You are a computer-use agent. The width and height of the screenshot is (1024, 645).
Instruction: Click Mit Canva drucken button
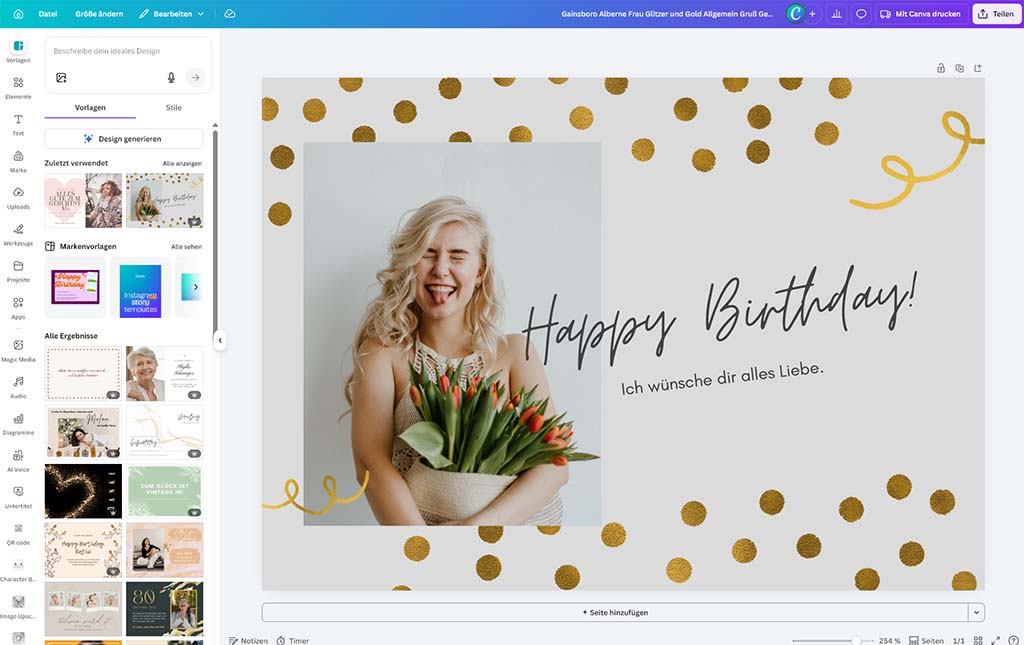(x=920, y=14)
